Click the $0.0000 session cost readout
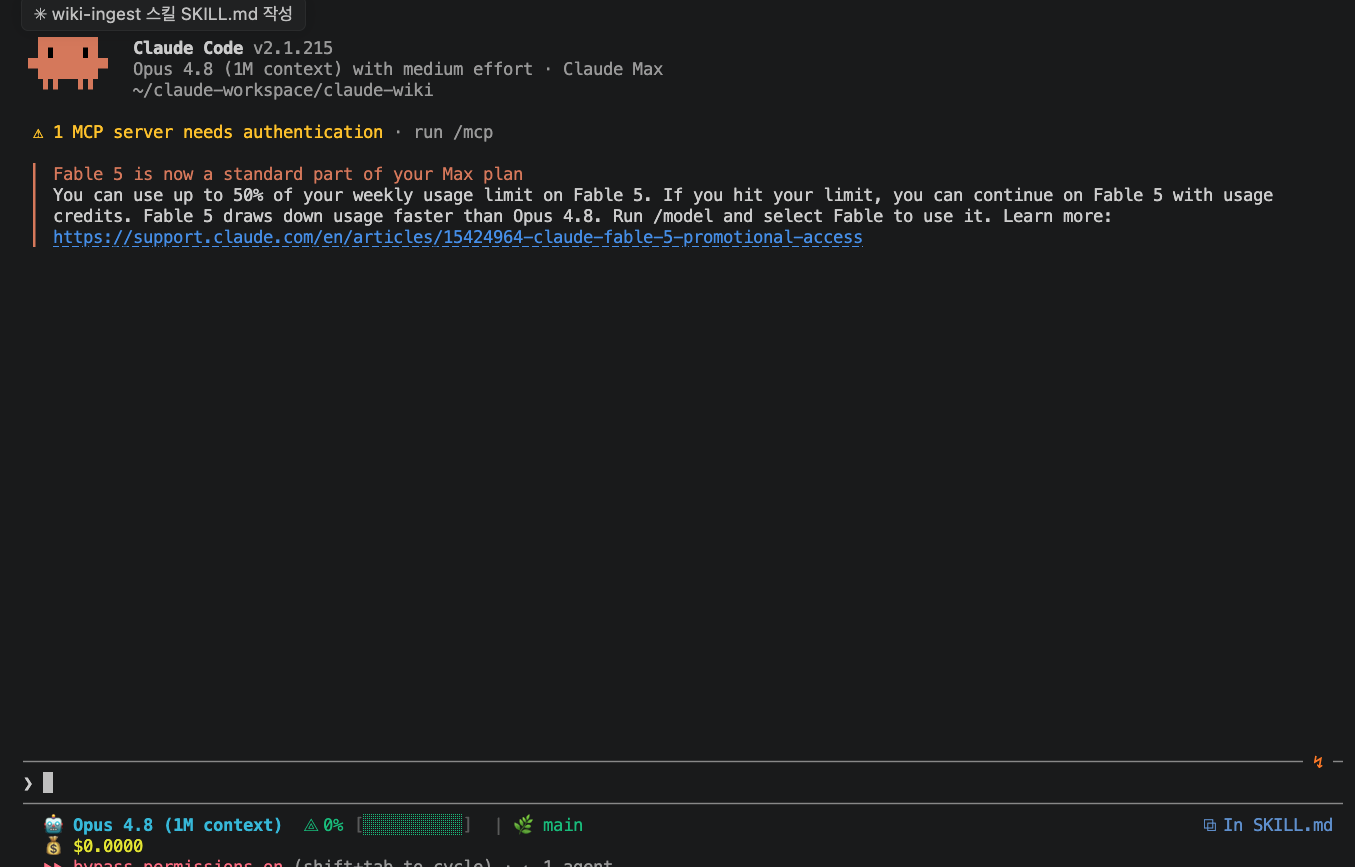1355x867 pixels. coord(108,846)
